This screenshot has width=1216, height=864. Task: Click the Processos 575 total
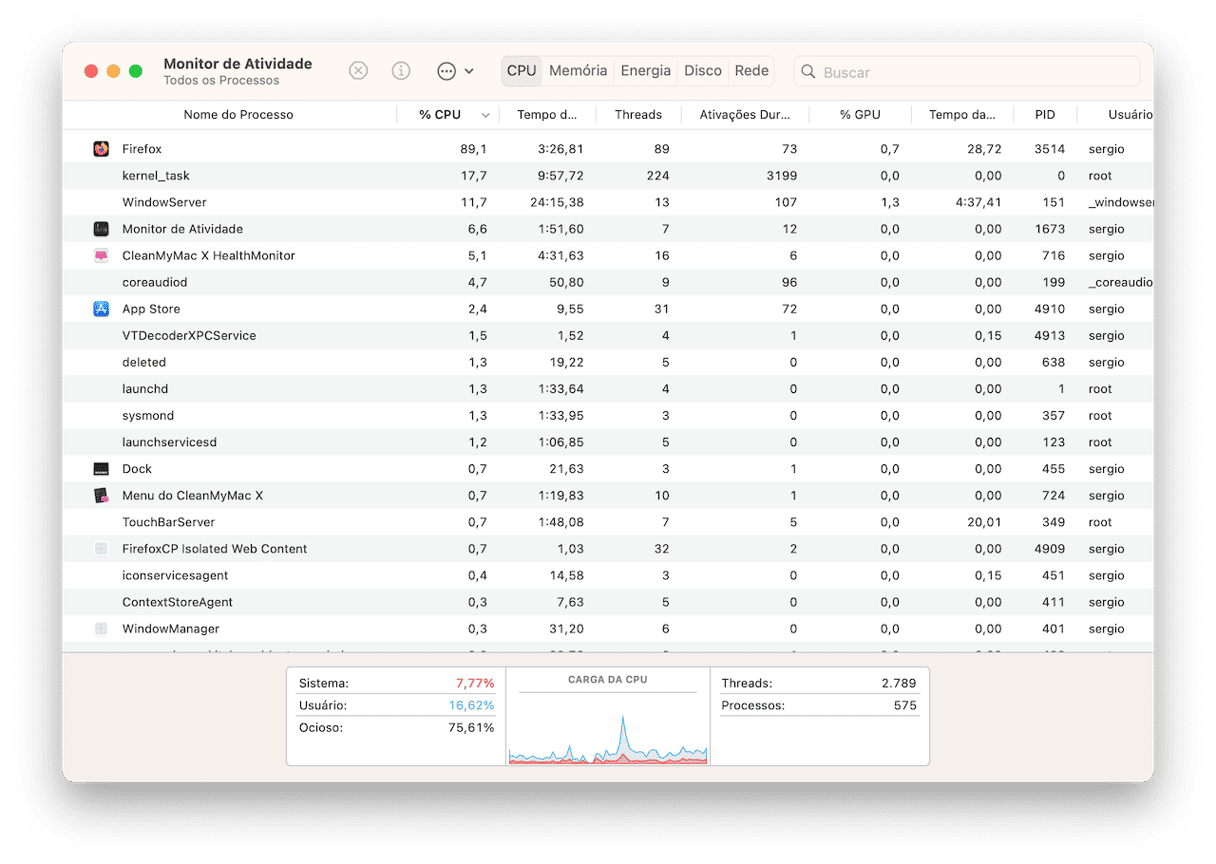coord(905,706)
